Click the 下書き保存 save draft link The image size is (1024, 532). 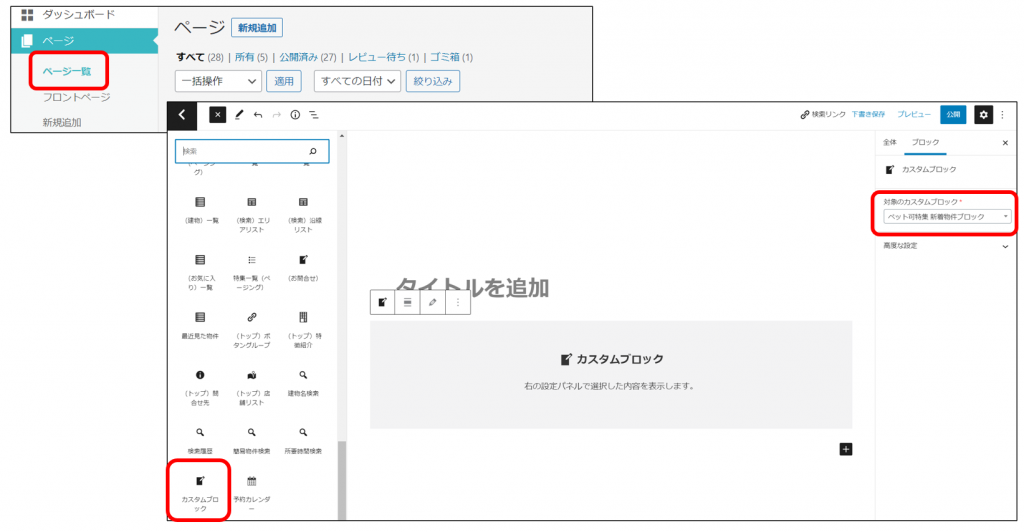coord(868,115)
